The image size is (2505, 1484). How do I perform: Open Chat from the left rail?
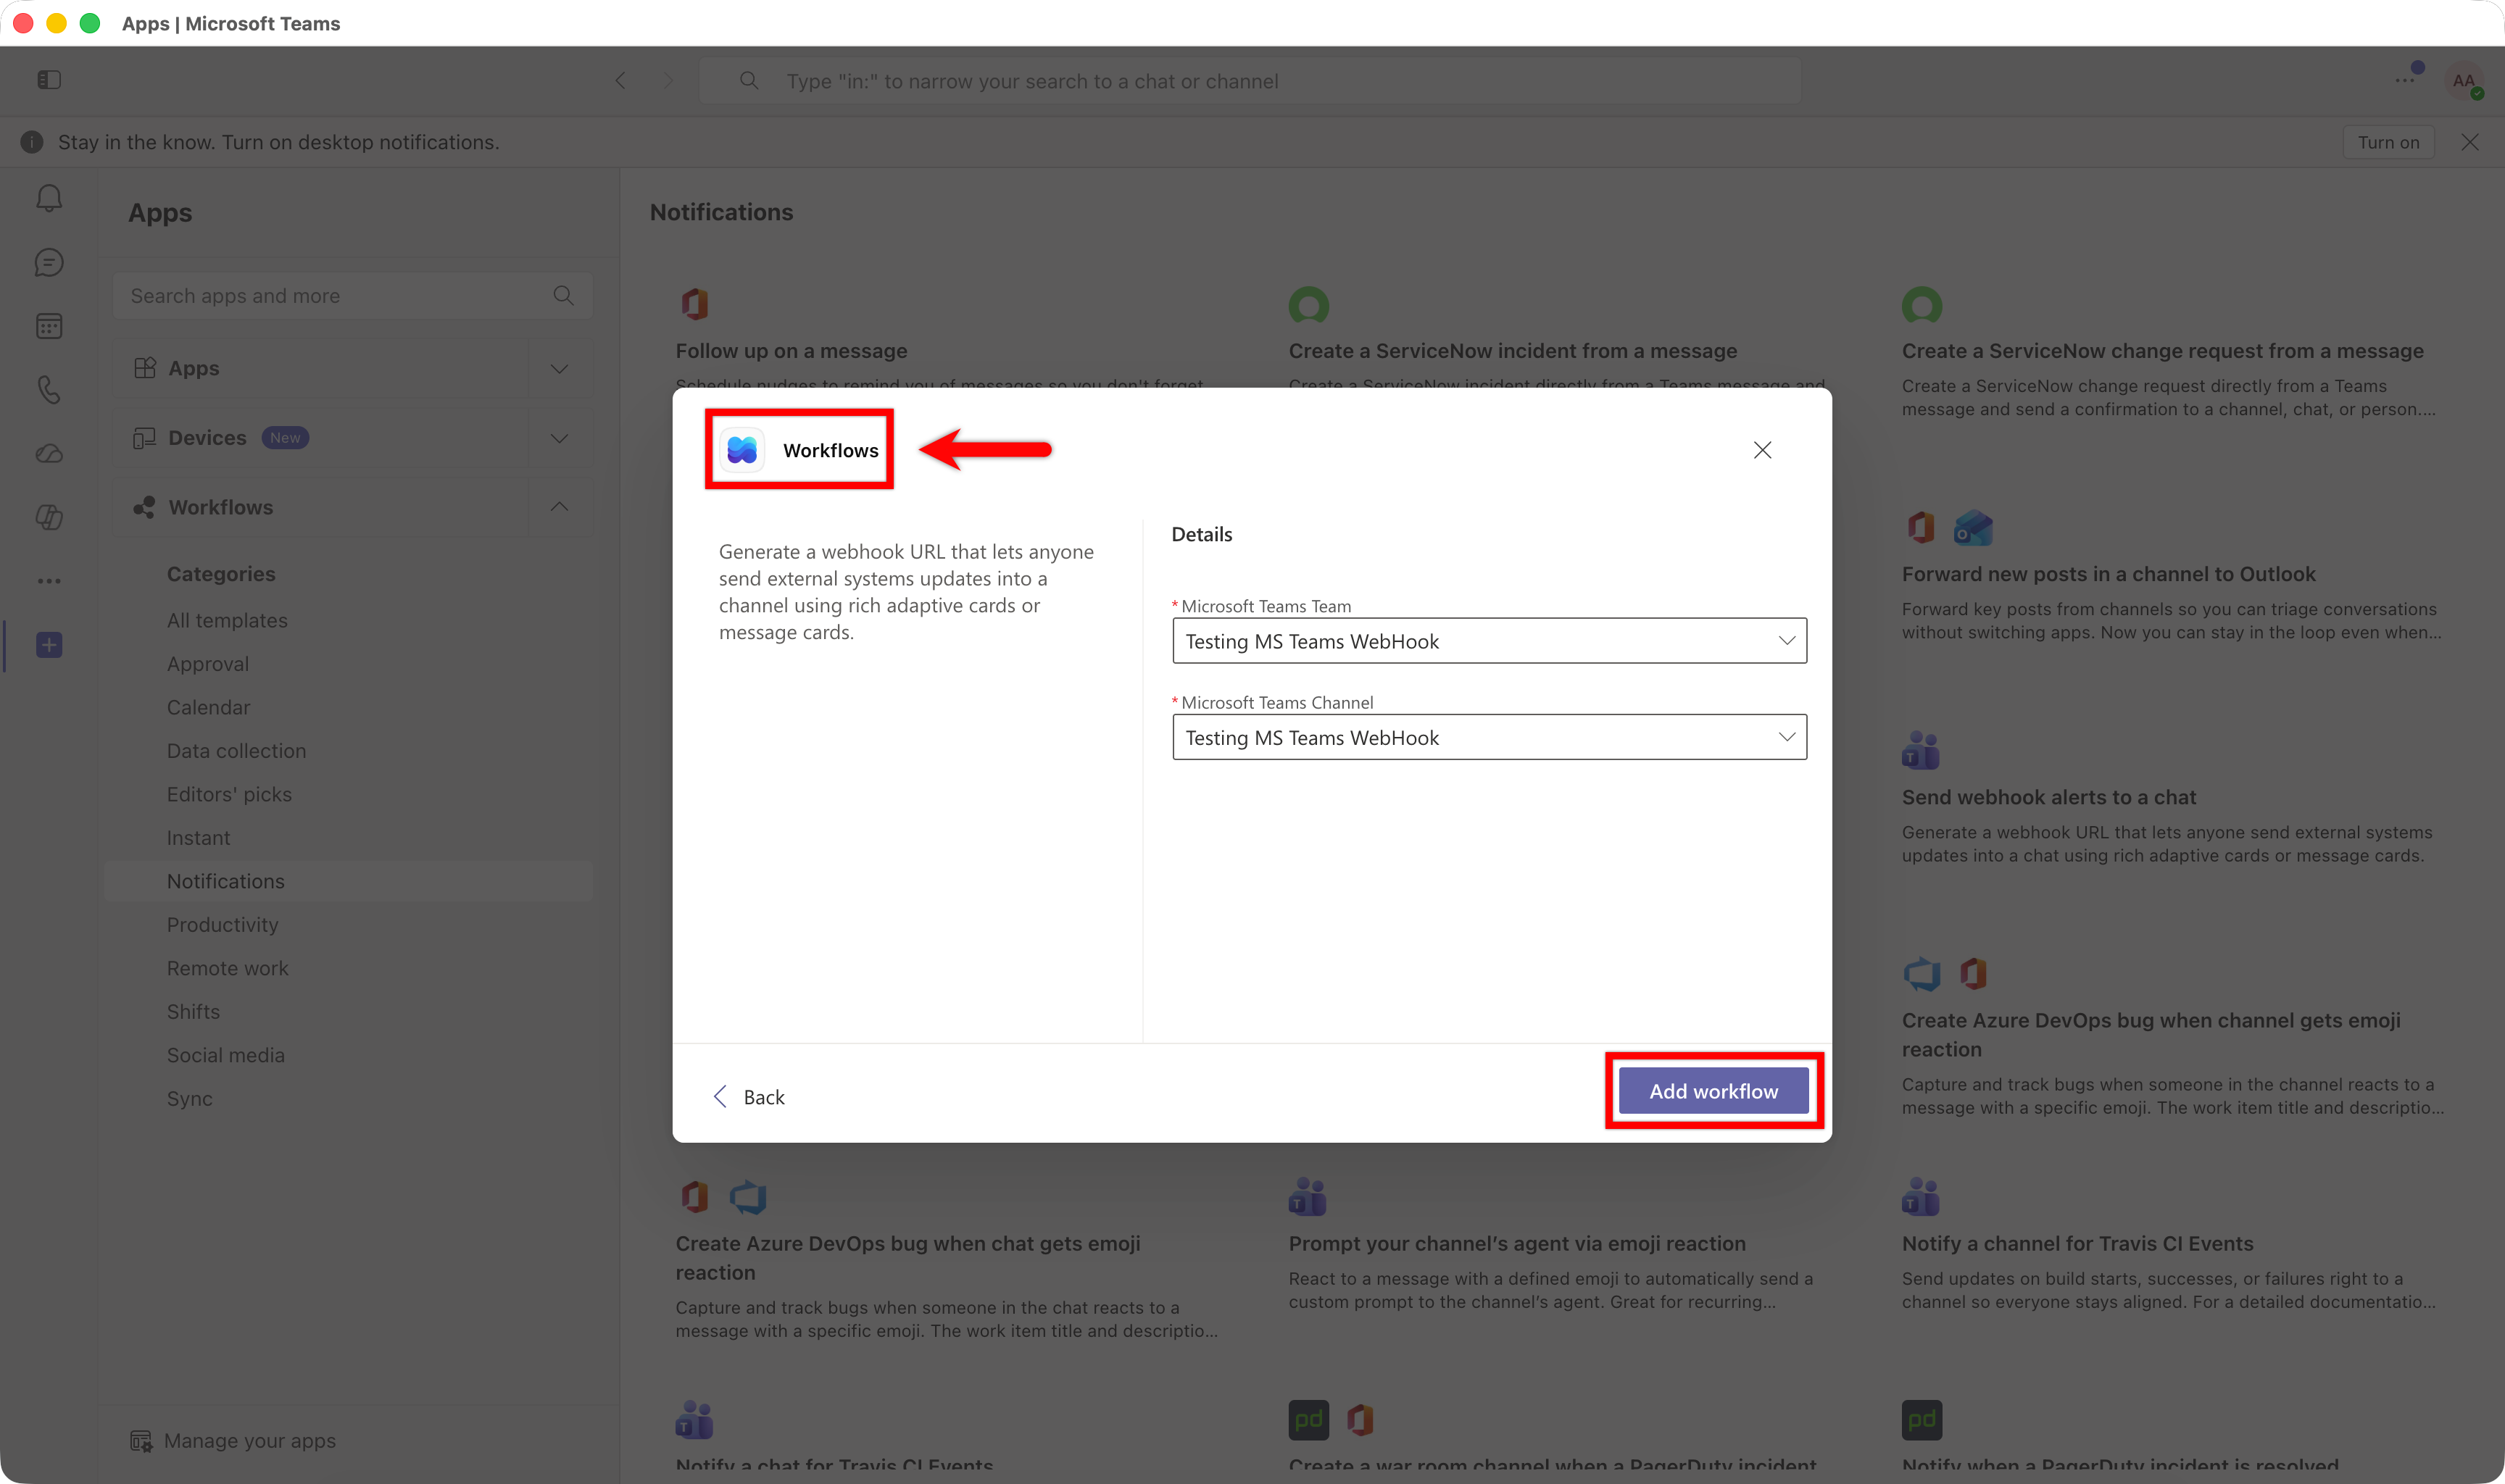(x=49, y=262)
